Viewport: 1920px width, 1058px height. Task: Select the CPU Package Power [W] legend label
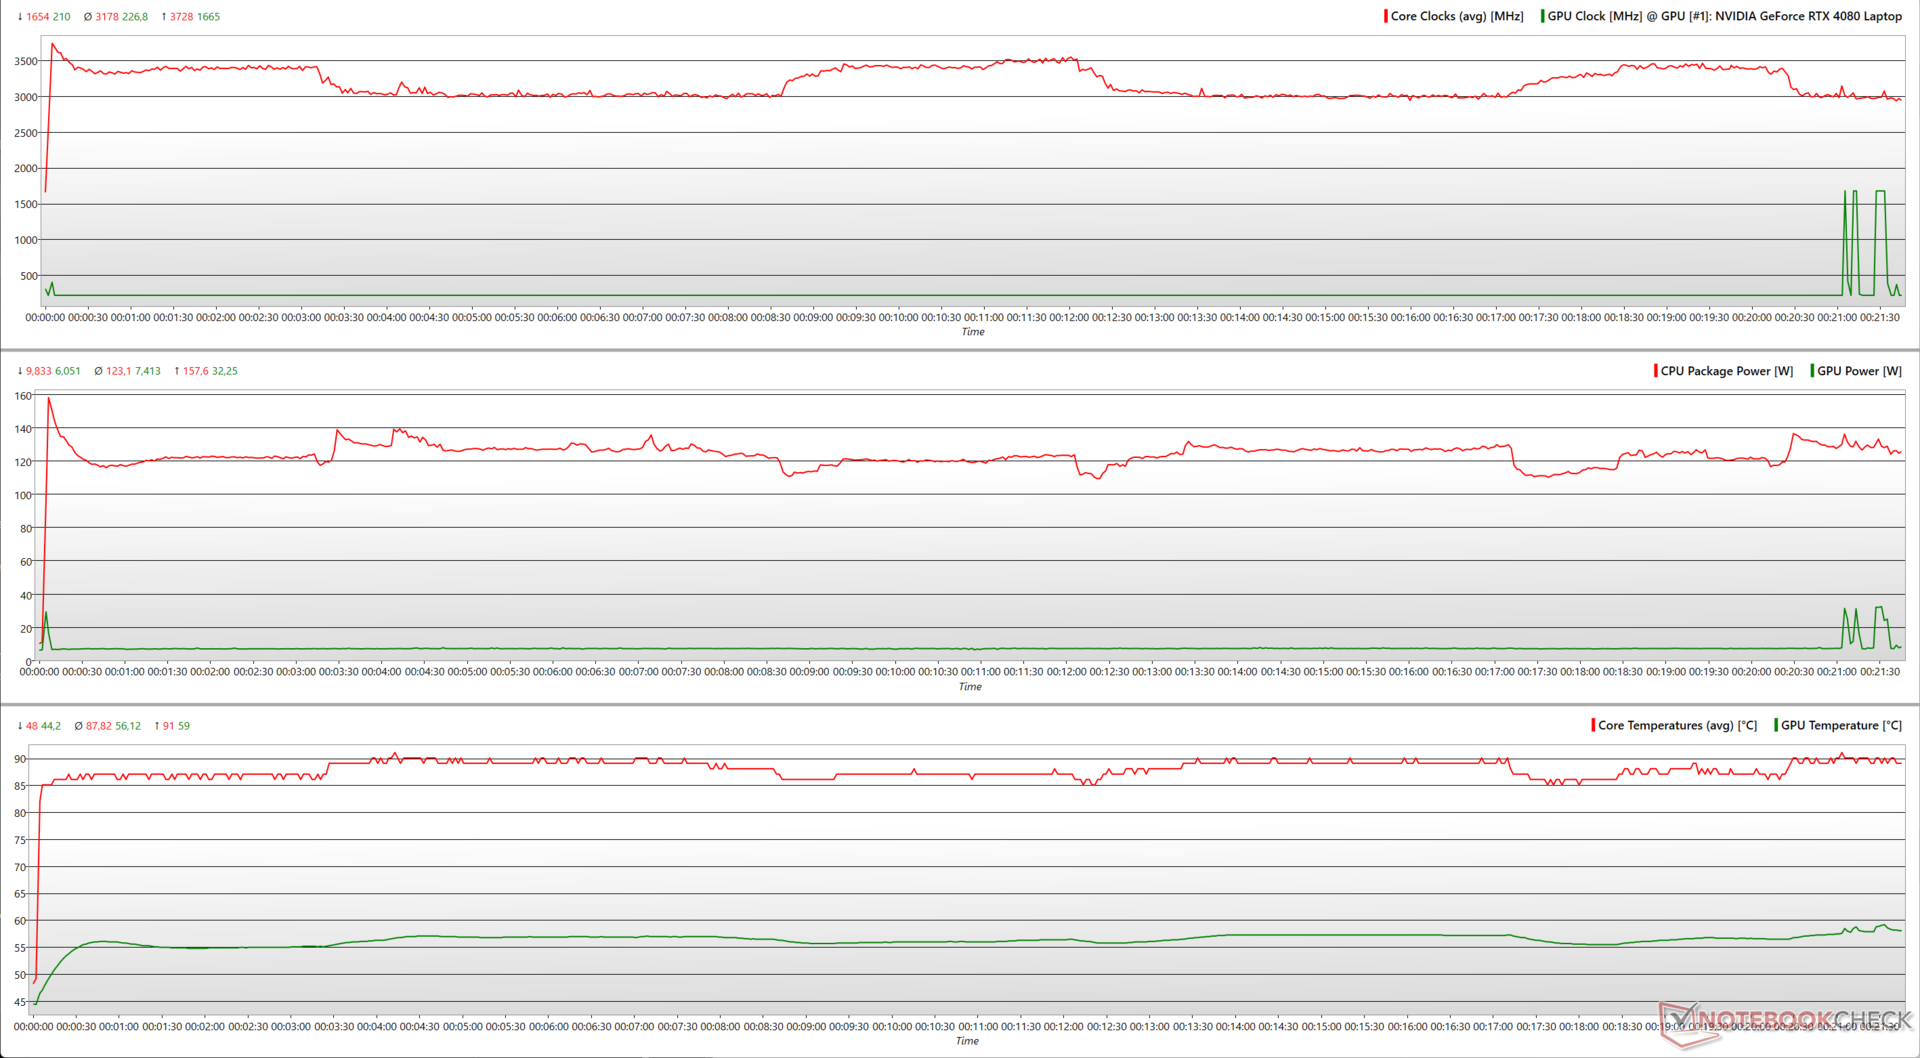[1727, 371]
